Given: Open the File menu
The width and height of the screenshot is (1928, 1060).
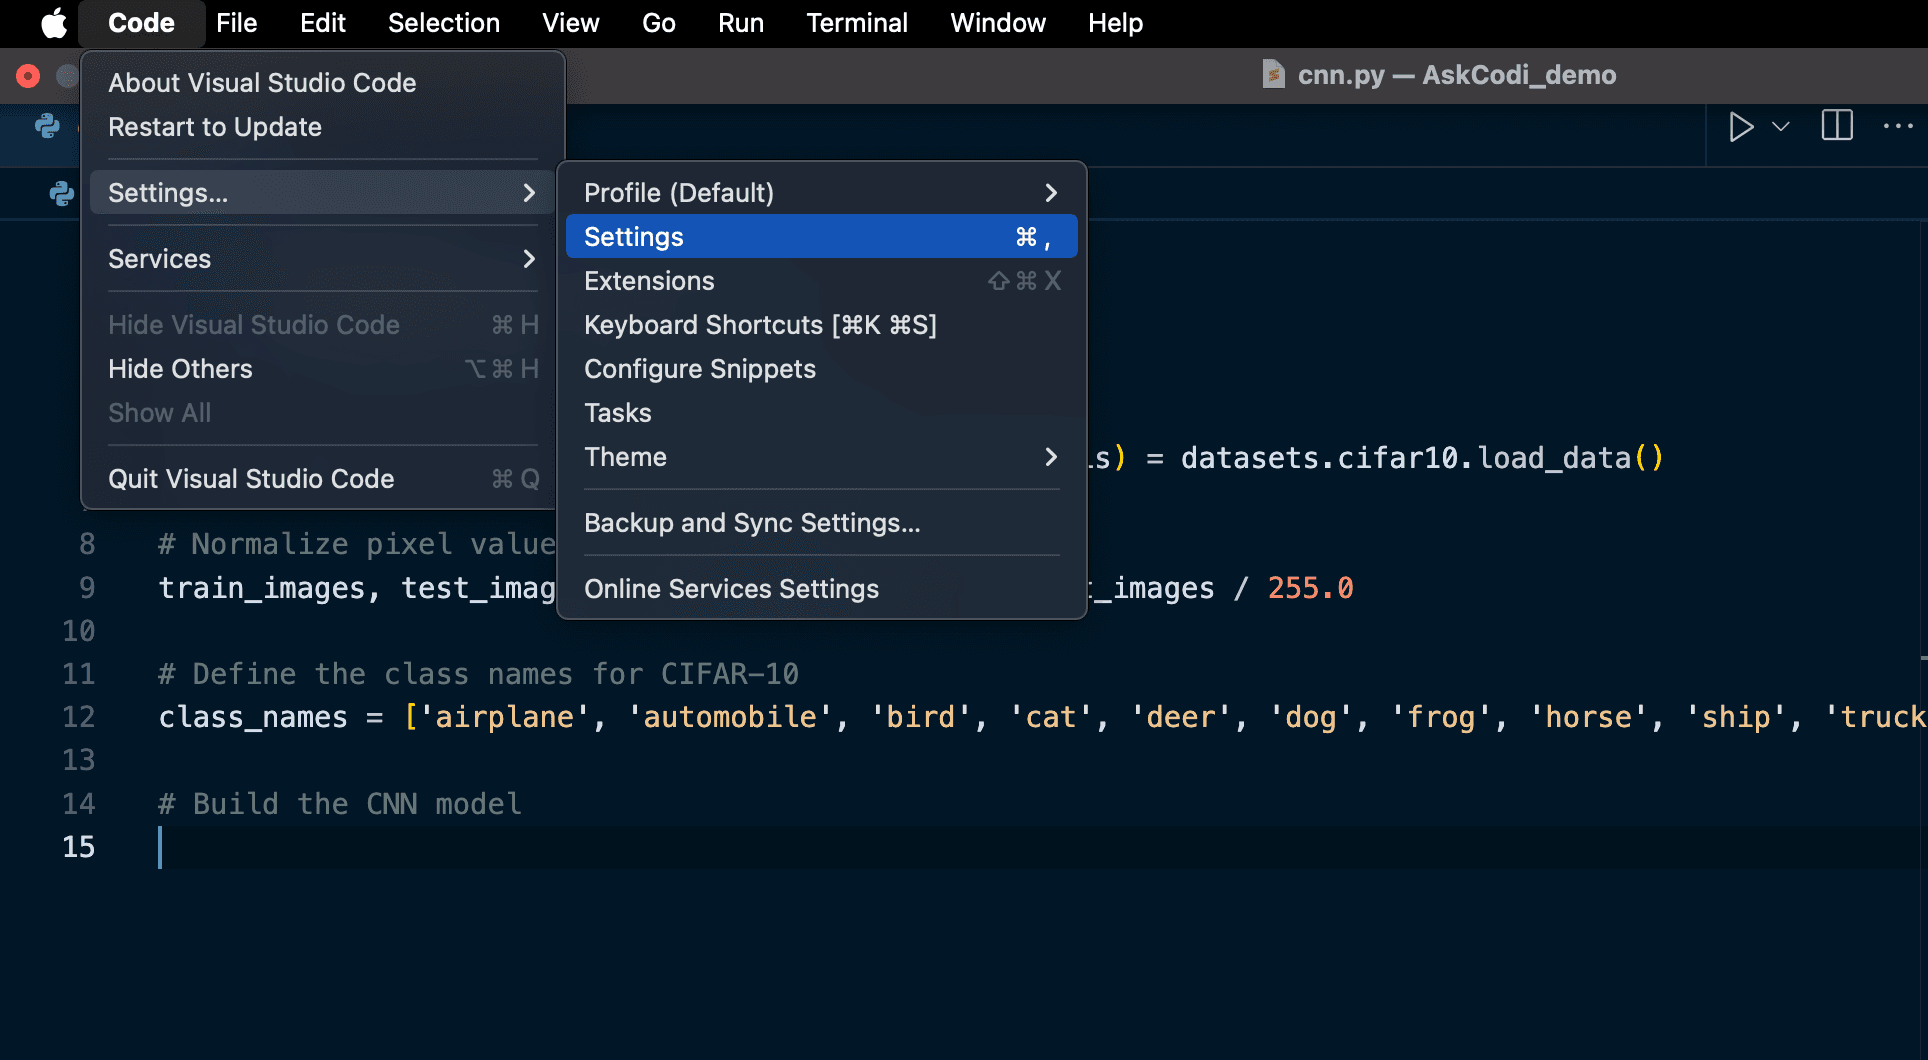Looking at the screenshot, I should coord(236,23).
